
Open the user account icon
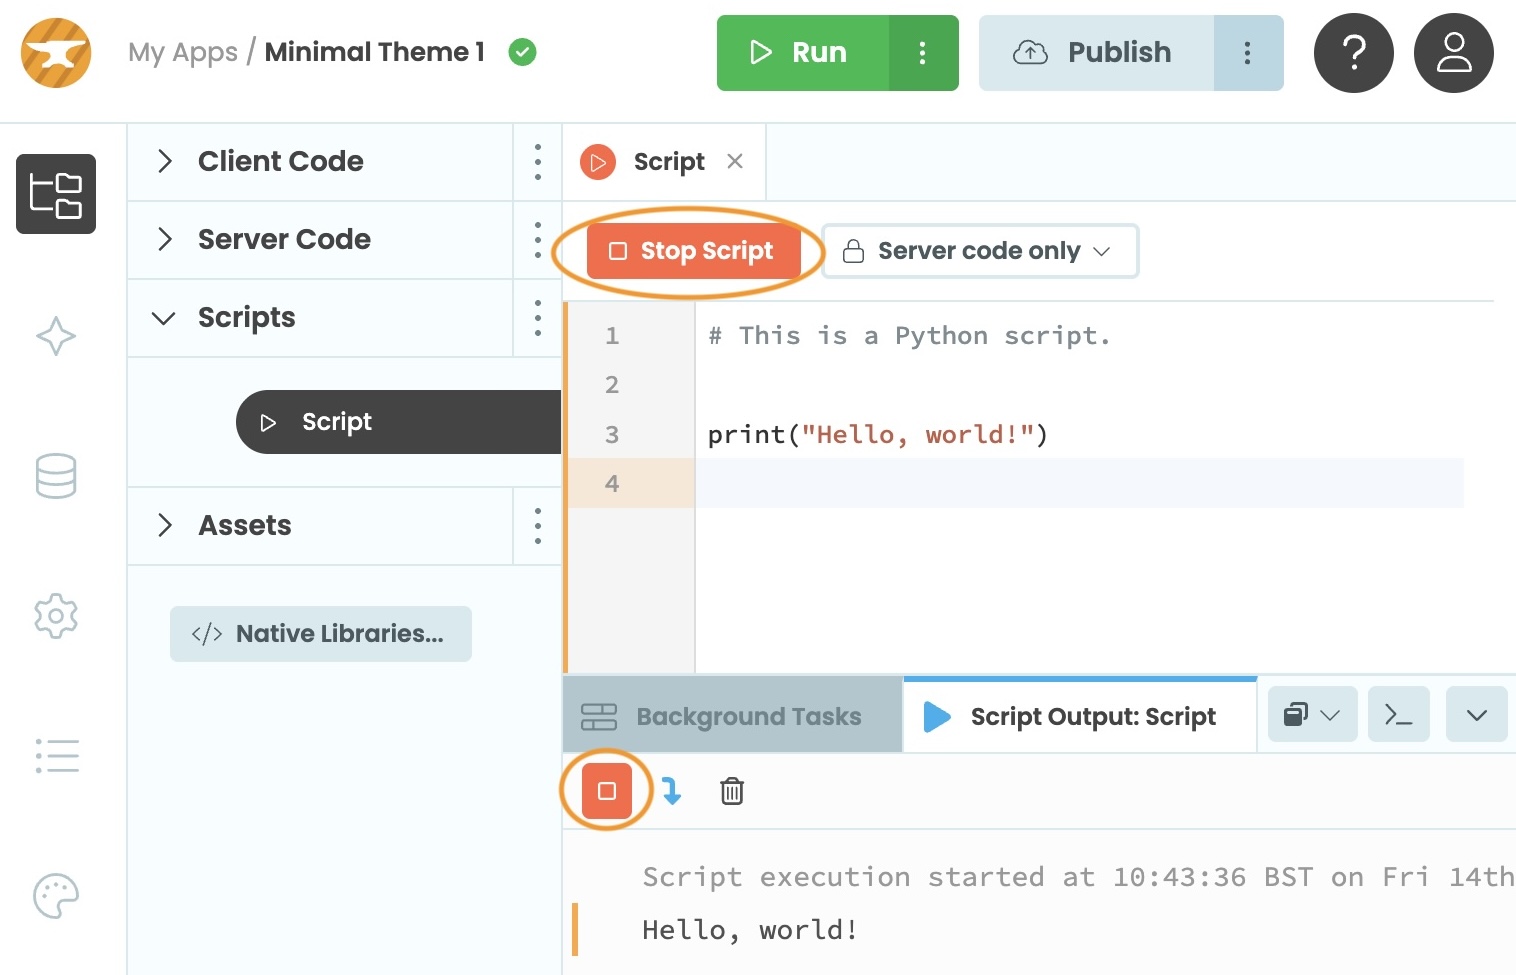(1454, 53)
